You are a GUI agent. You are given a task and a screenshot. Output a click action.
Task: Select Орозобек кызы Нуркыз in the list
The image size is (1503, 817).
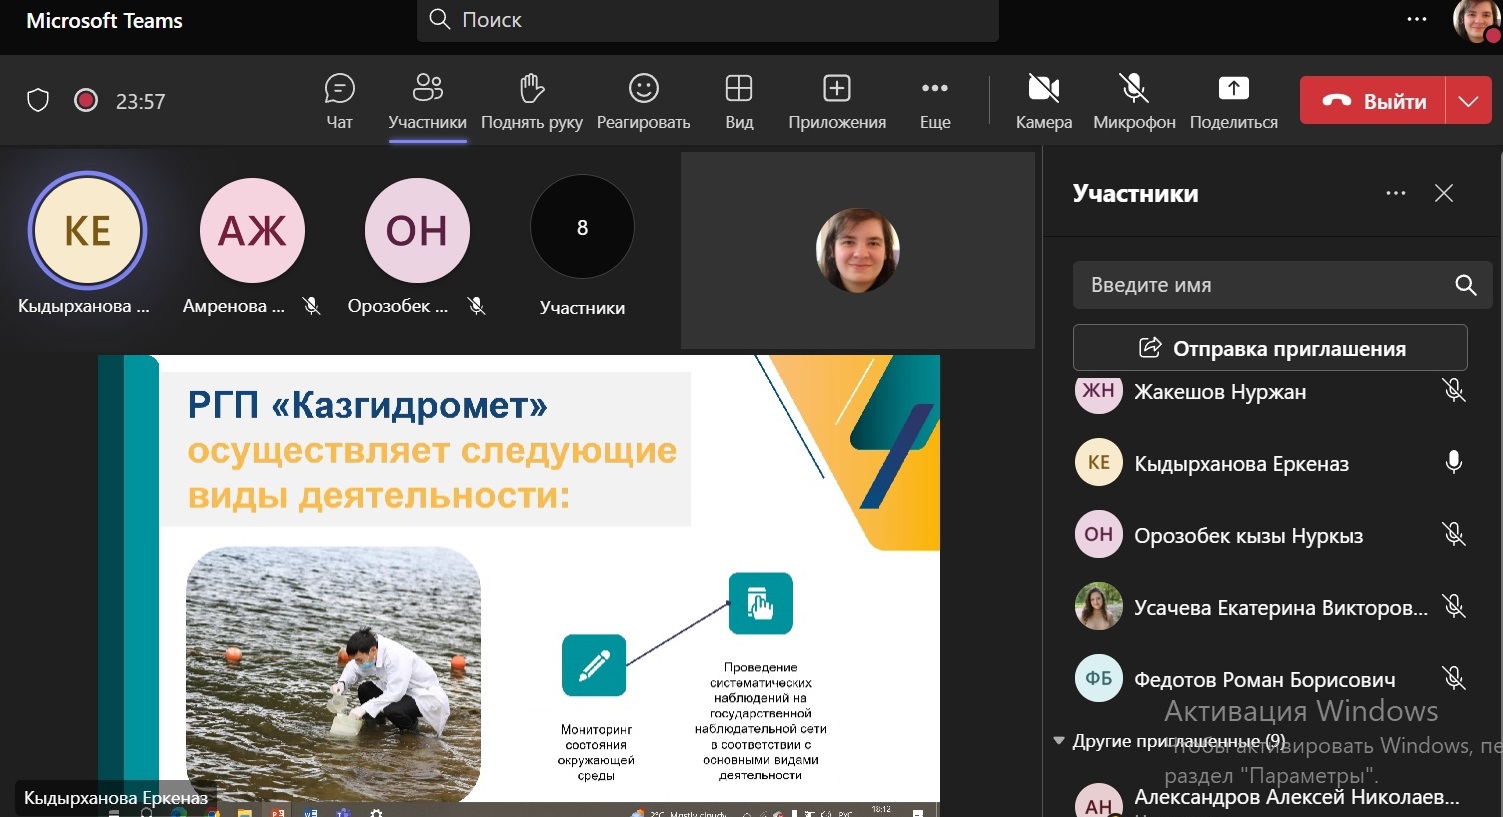point(1270,535)
